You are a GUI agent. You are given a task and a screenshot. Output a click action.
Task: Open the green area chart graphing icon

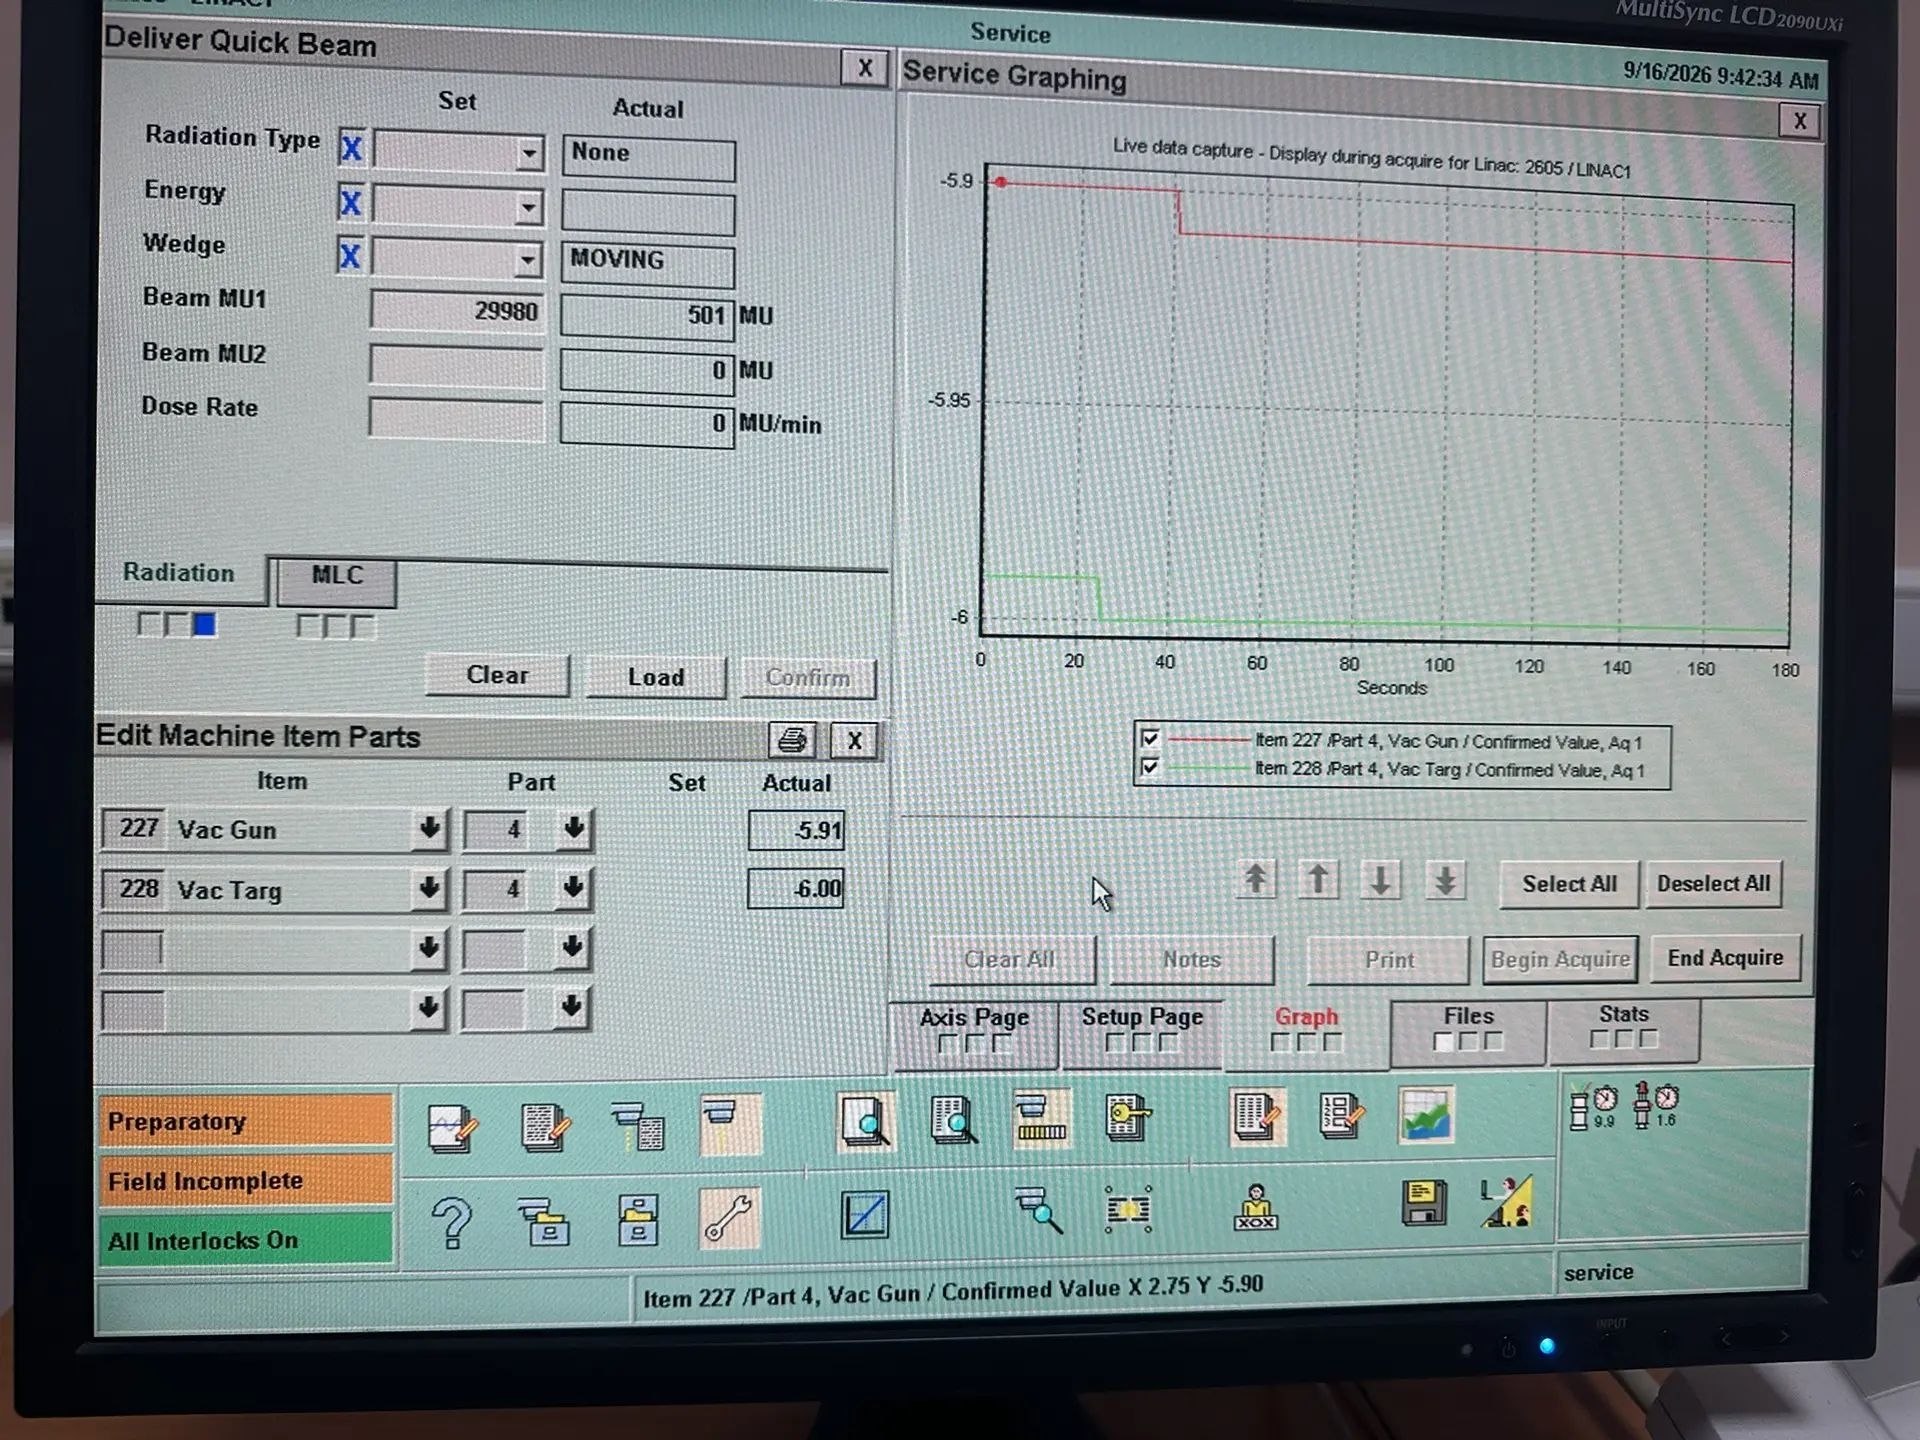(x=1426, y=1116)
